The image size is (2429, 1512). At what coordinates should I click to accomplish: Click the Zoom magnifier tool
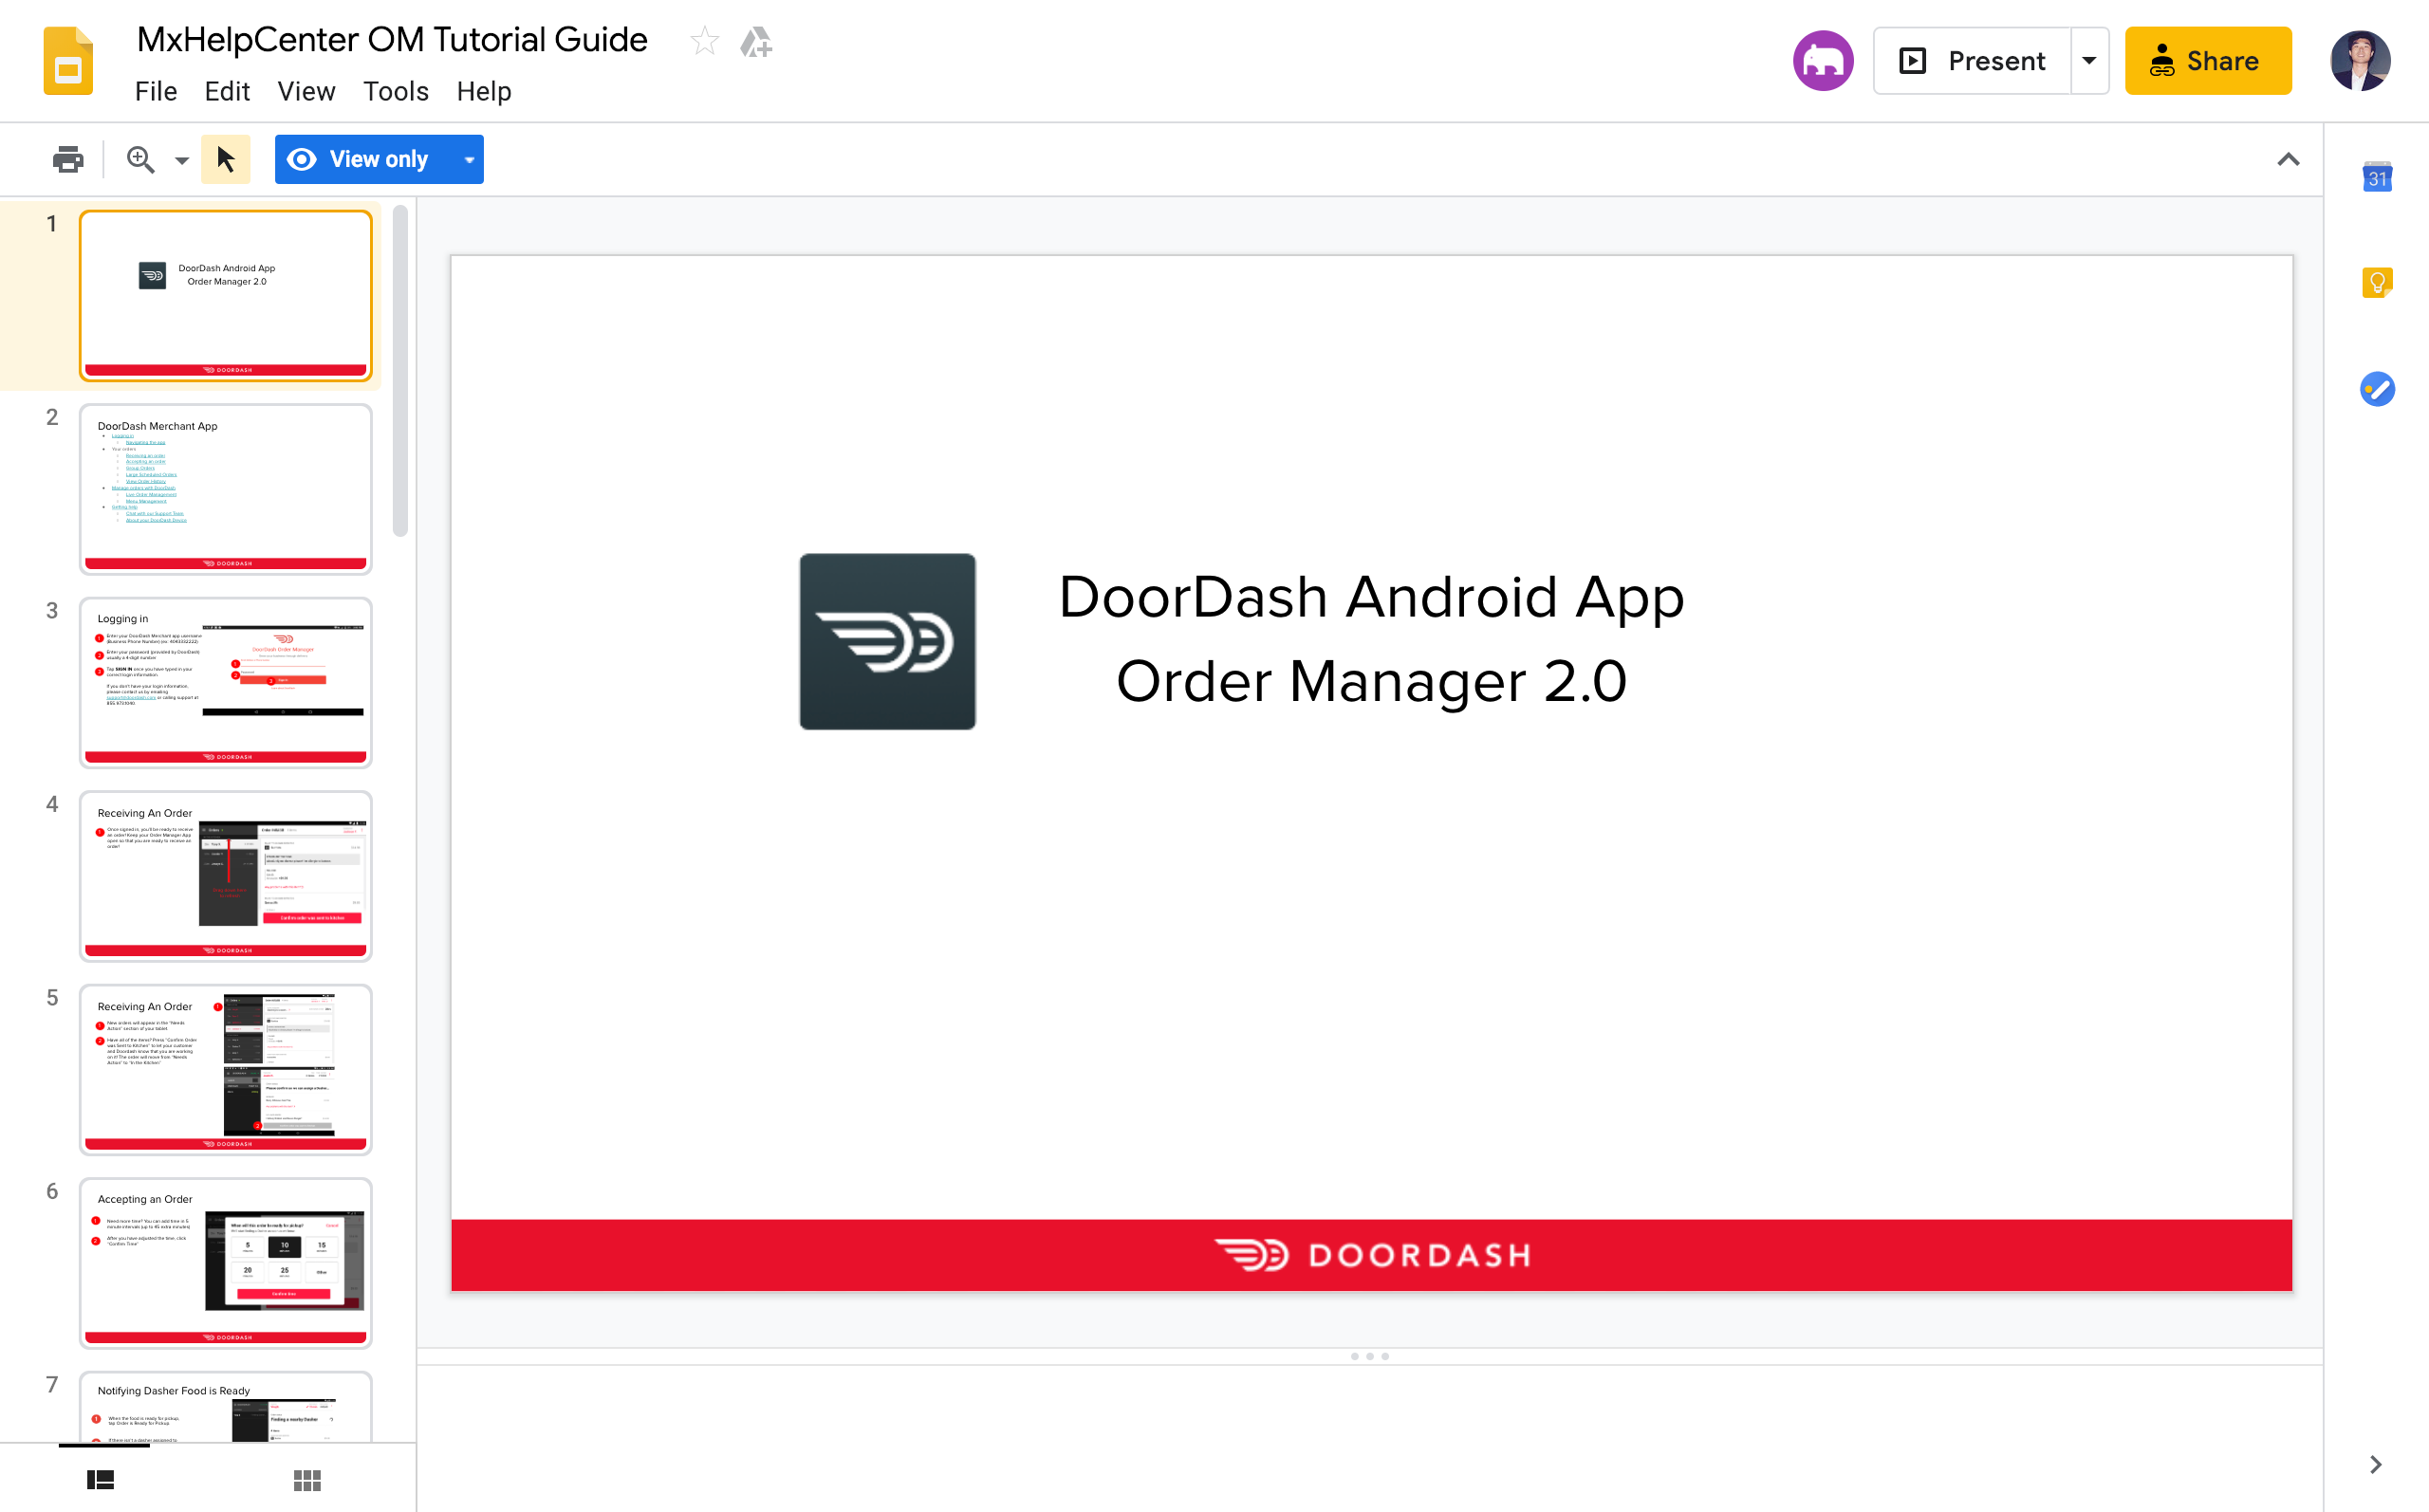point(140,159)
